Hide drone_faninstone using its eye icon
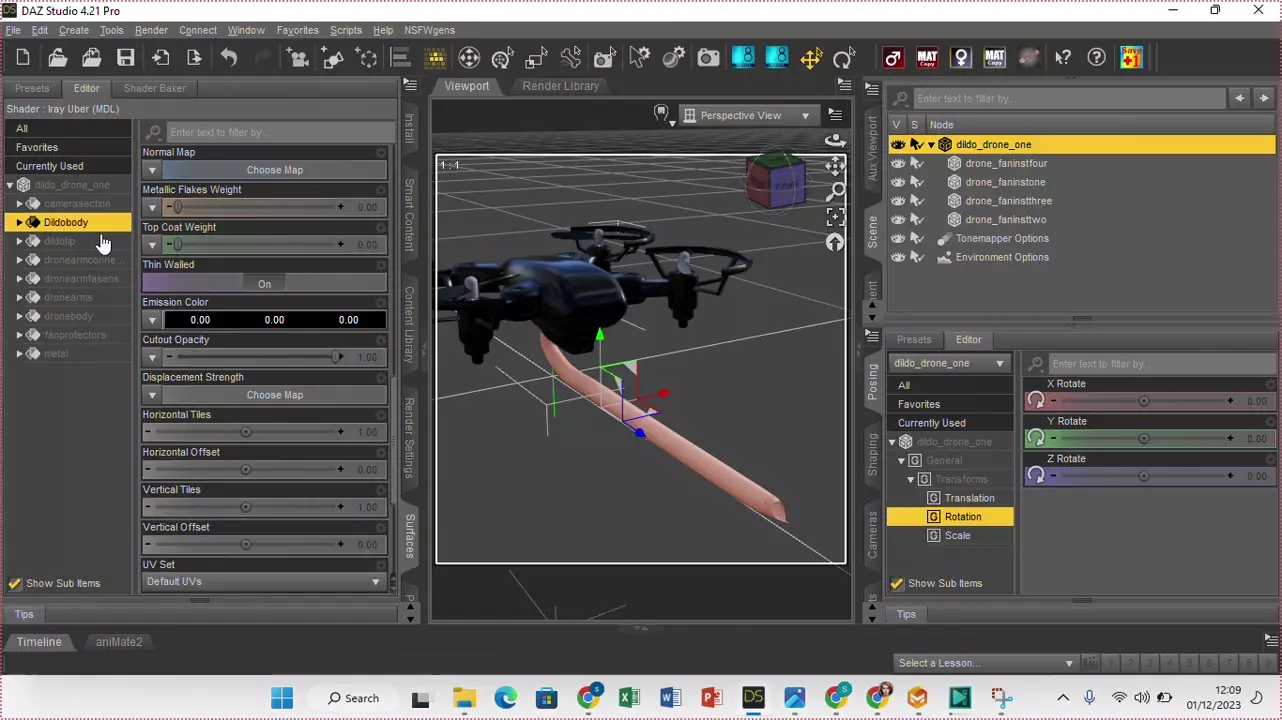This screenshot has width=1282, height=720. coord(898,182)
